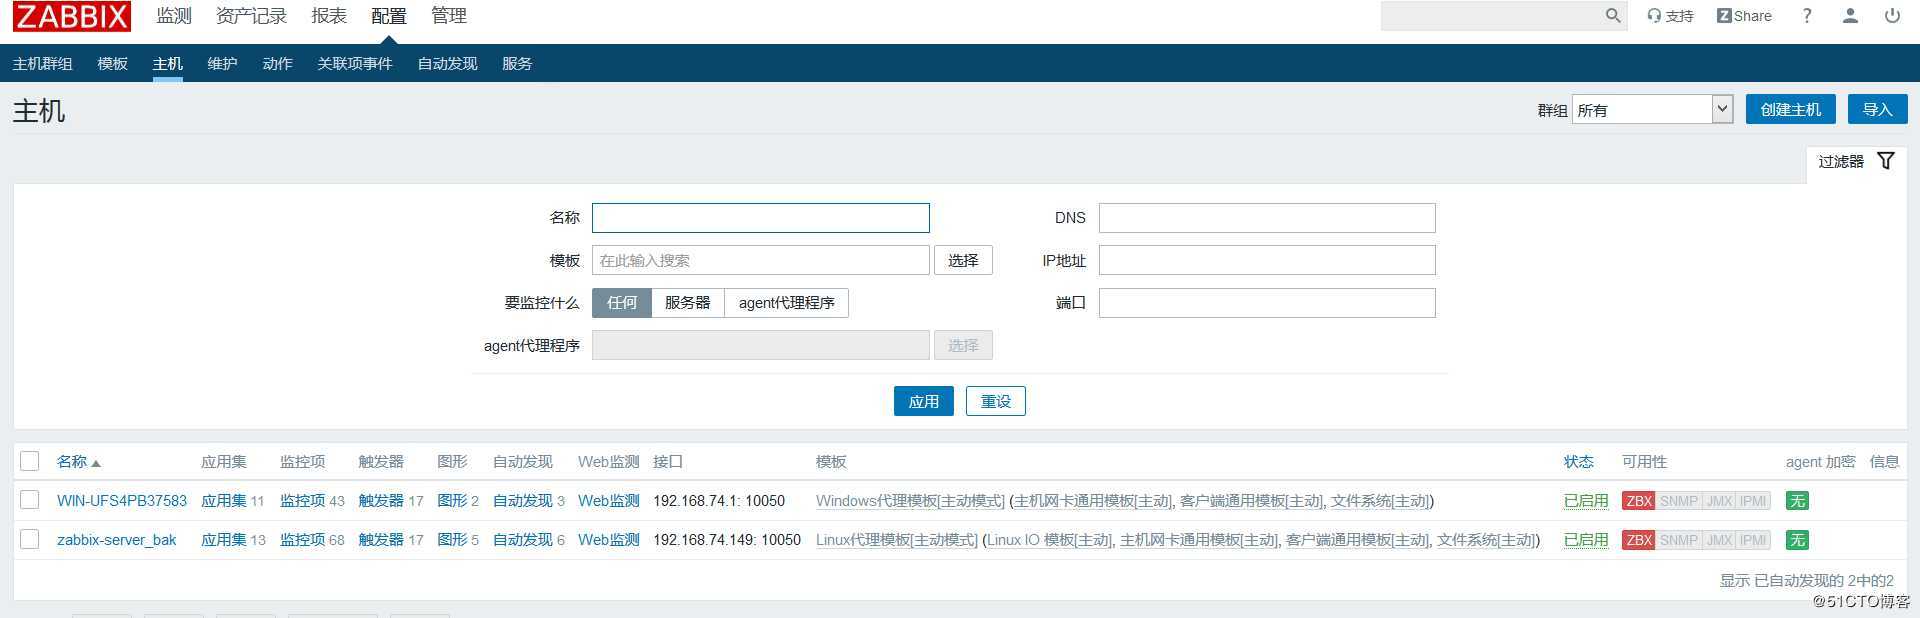Click ZBX availability badge for zabbix-server_bak
The width and height of the screenshot is (1920, 618).
[x=1639, y=540]
